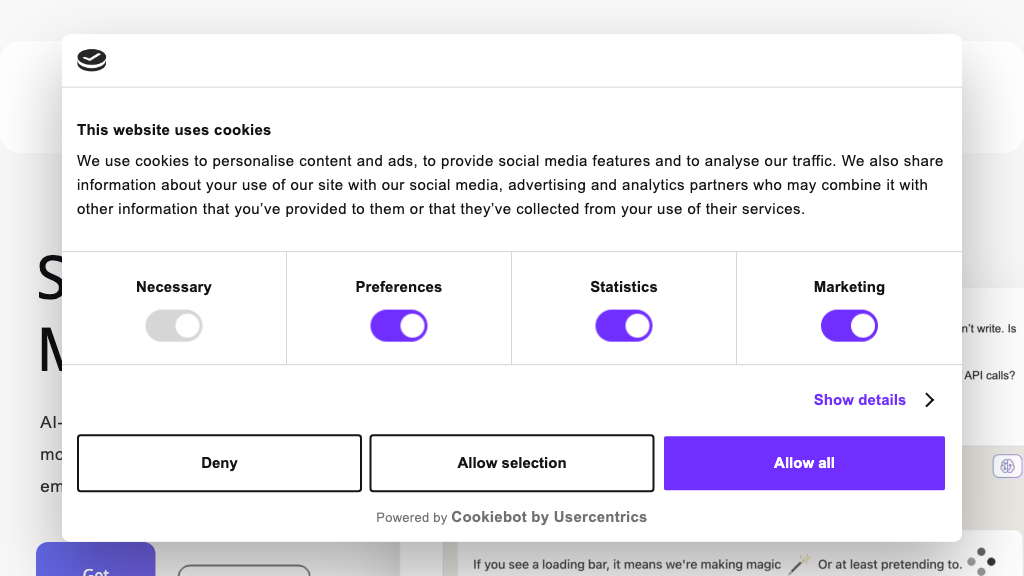
Task: Turn off the Statistics cookies switch
Action: tap(624, 326)
